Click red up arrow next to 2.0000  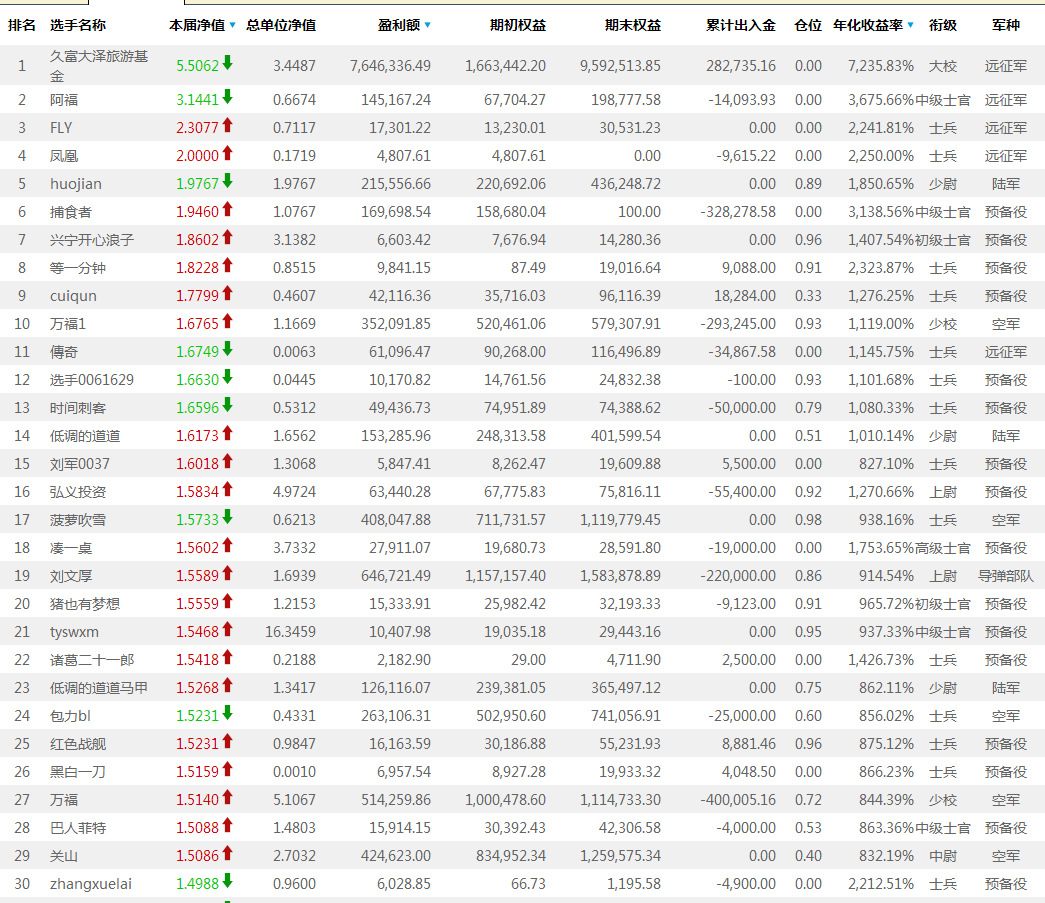pyautogui.click(x=227, y=153)
